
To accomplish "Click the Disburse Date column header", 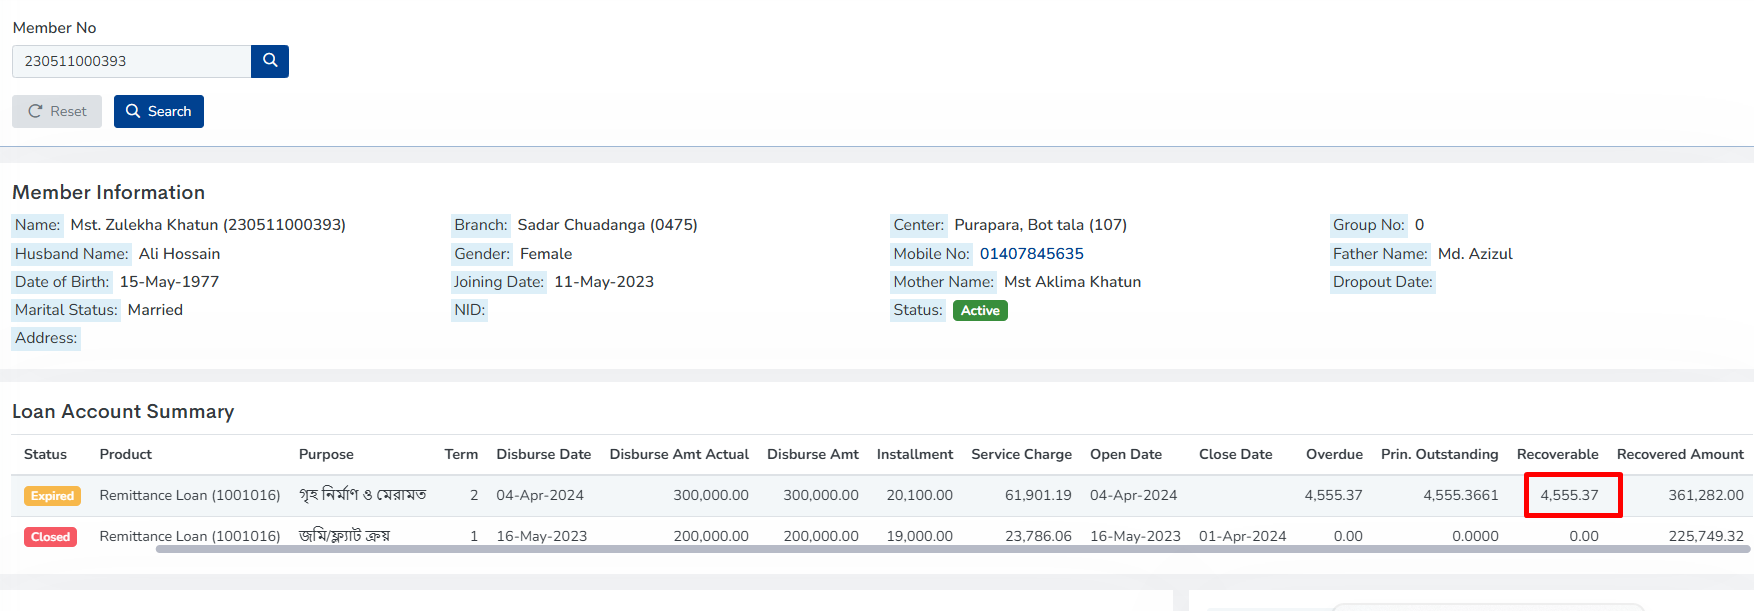I will 543,454.
